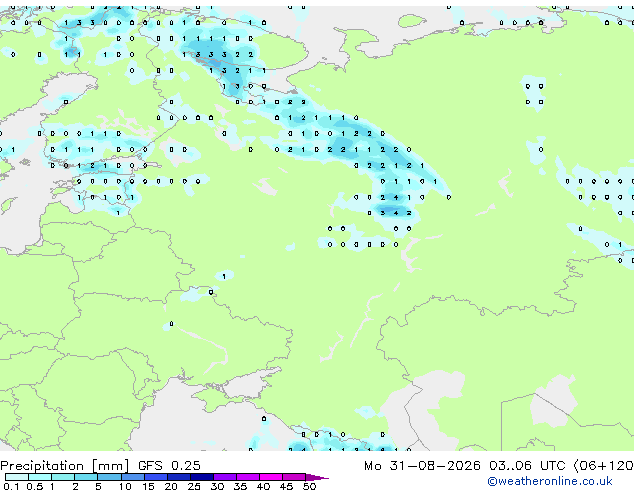Click the '40' legend scale label
The height and width of the screenshot is (490, 634).
click(263, 486)
